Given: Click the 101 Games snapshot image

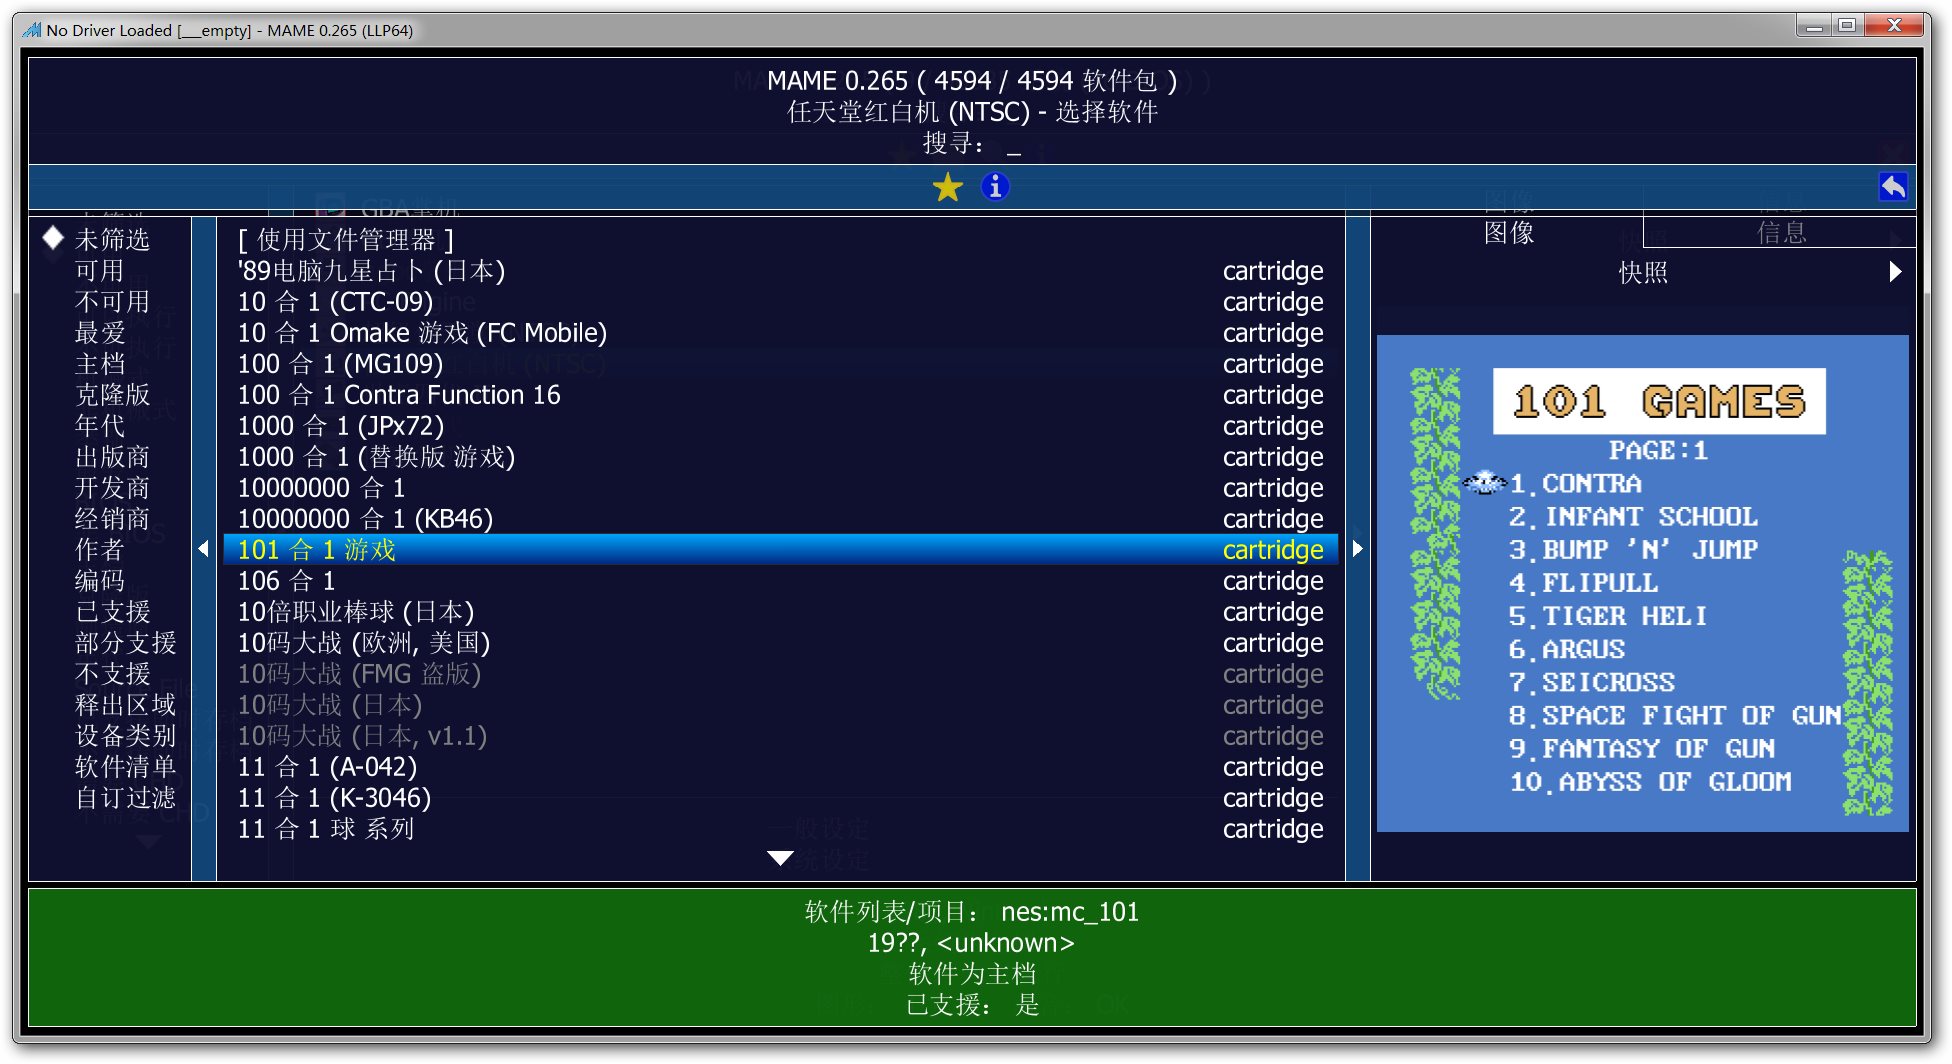Looking at the screenshot, I should pos(1642,583).
